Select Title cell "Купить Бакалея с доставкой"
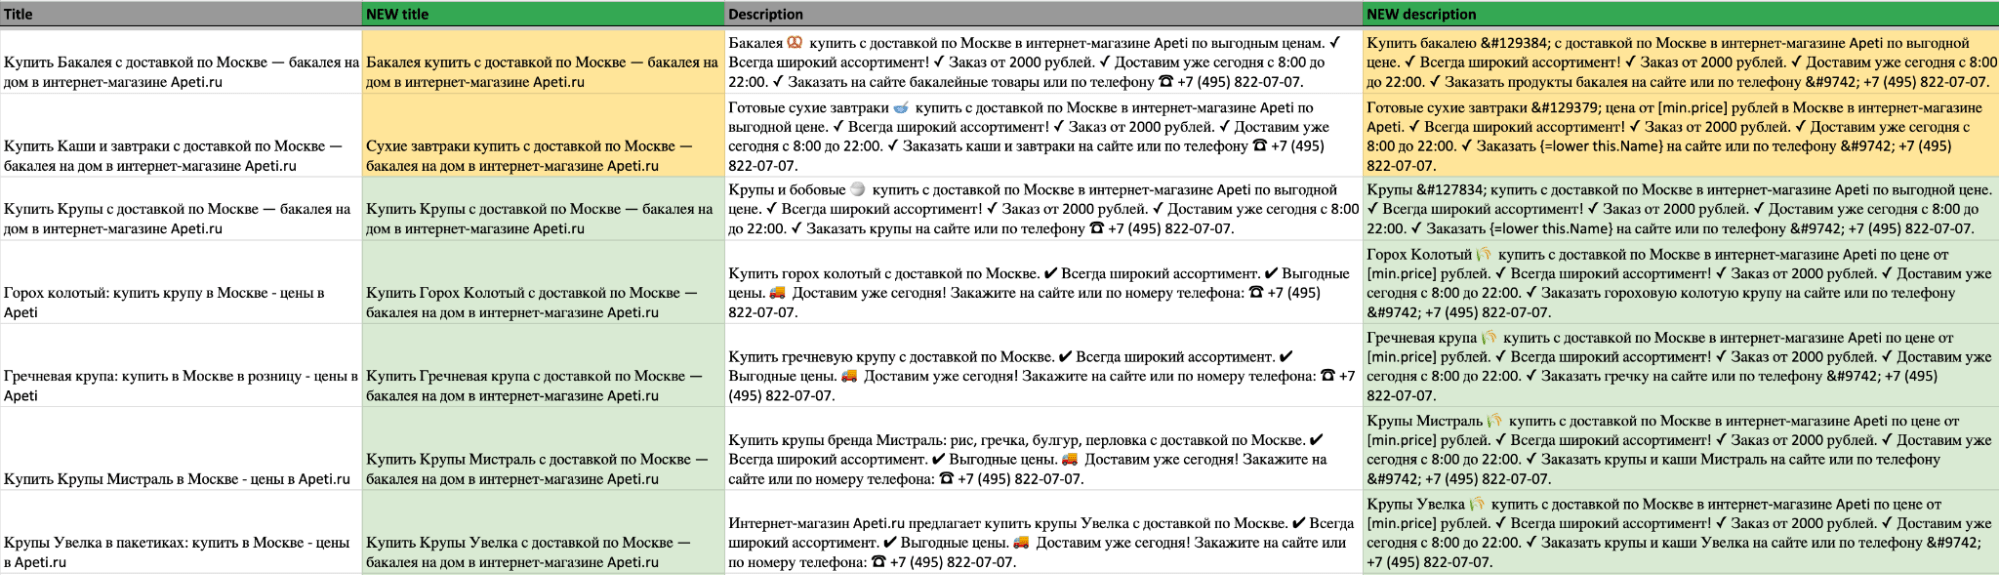 [180, 72]
